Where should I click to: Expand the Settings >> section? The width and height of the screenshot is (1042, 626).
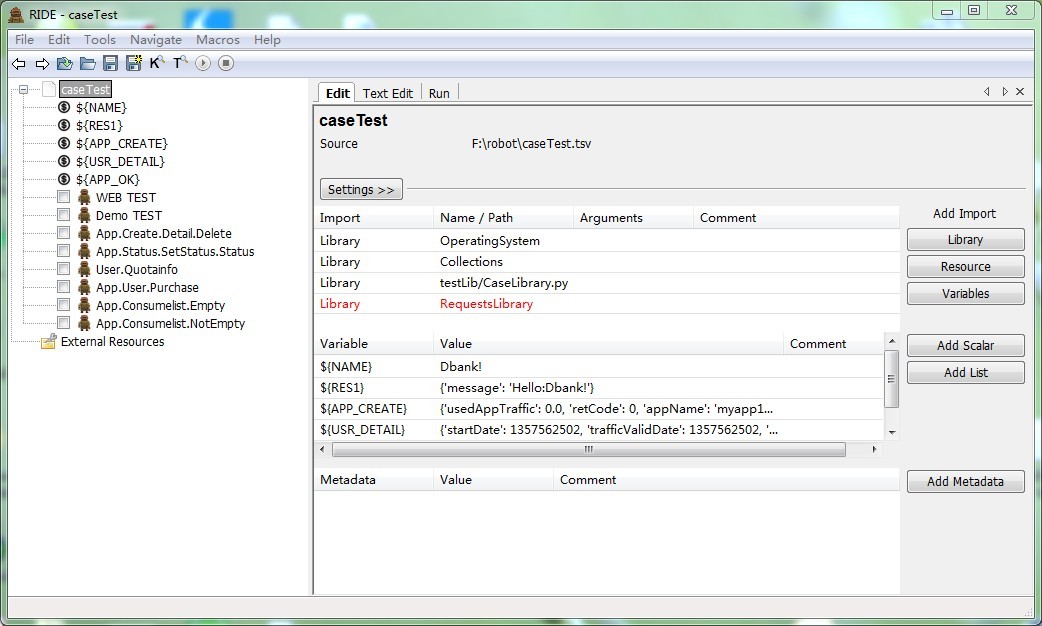pos(361,189)
